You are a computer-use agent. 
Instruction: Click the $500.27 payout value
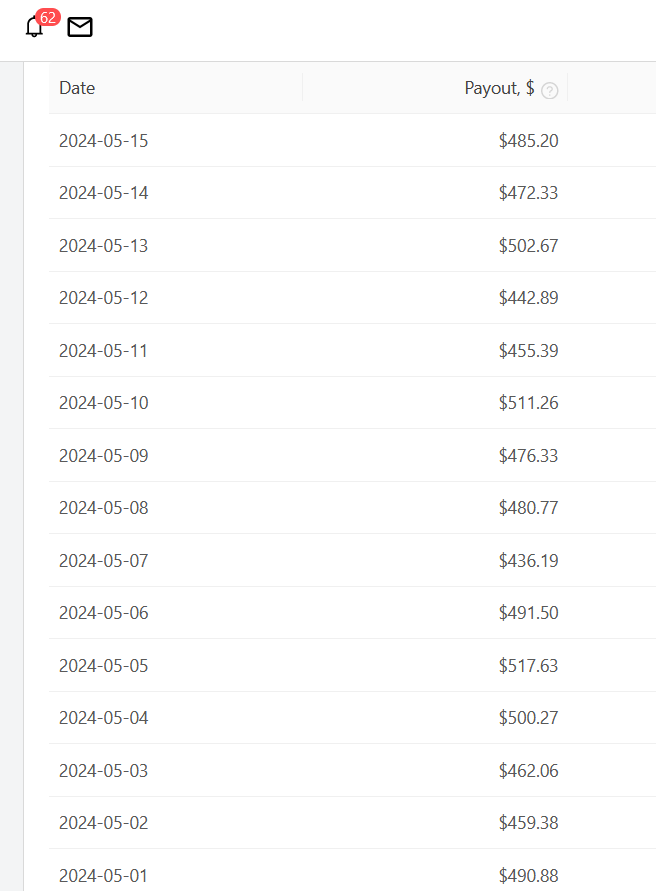point(529,718)
